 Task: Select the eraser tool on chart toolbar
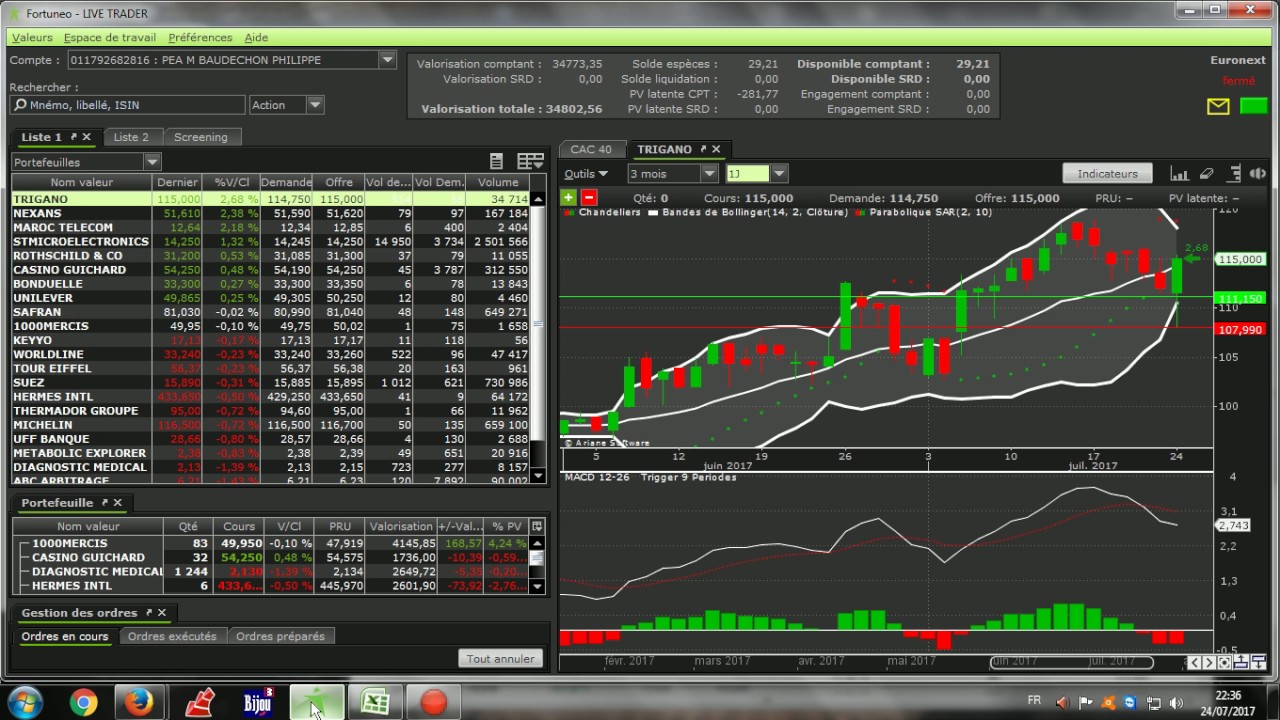click(x=1207, y=173)
